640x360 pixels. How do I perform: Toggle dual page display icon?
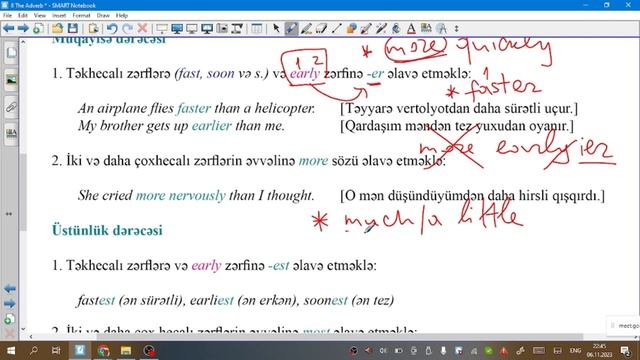coord(207,29)
